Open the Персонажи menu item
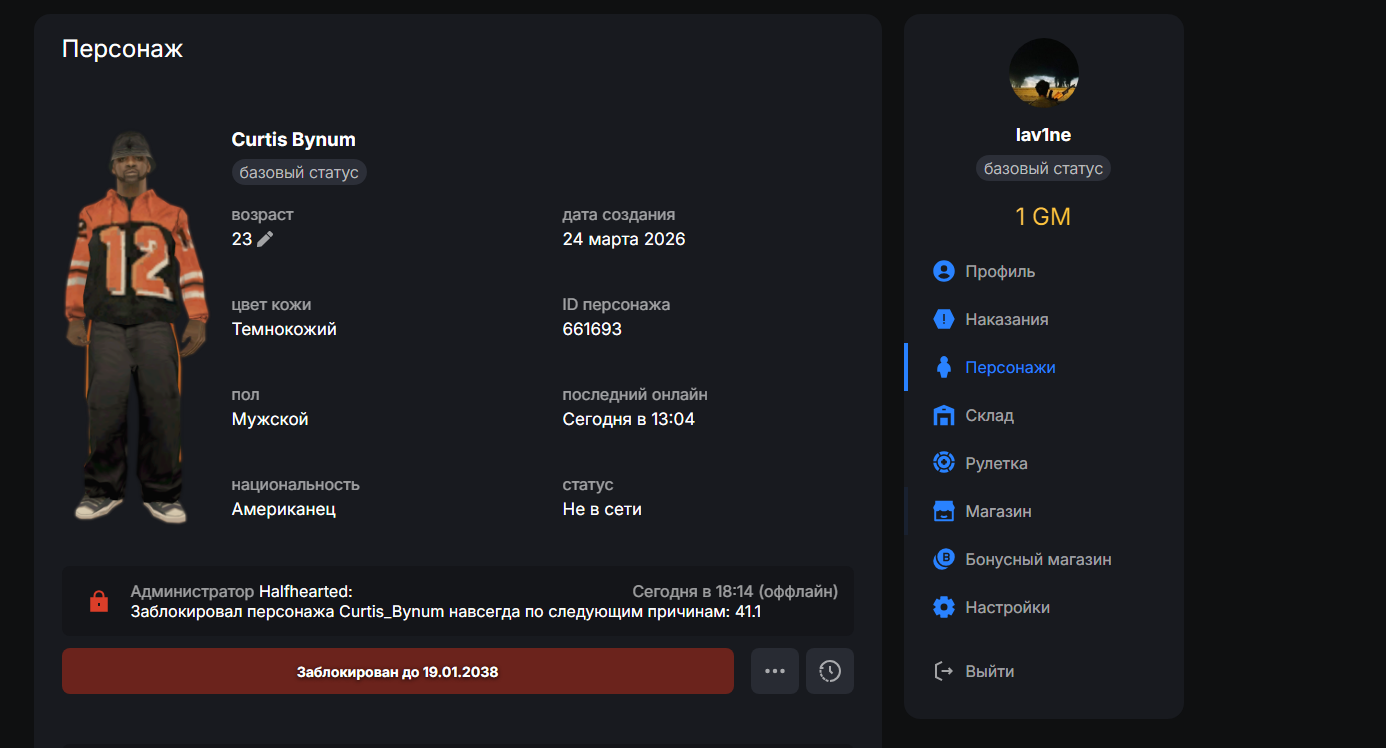The image size is (1386, 748). (x=1010, y=367)
